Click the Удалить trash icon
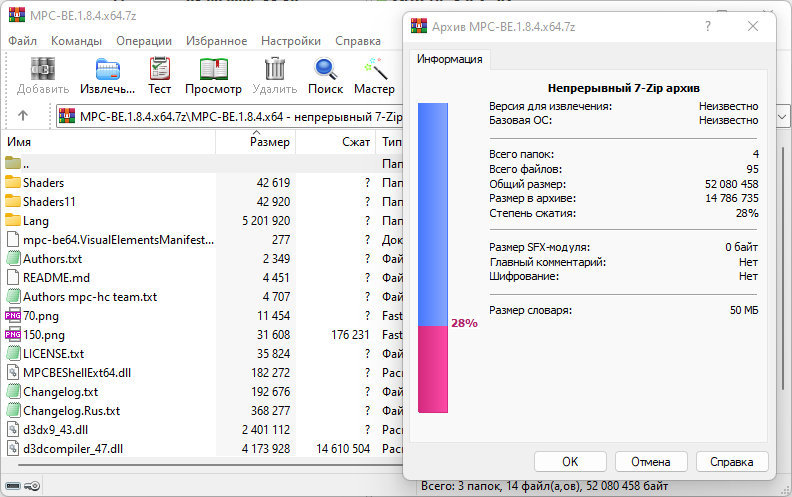Viewport: 792px width, 497px height. tap(275, 69)
